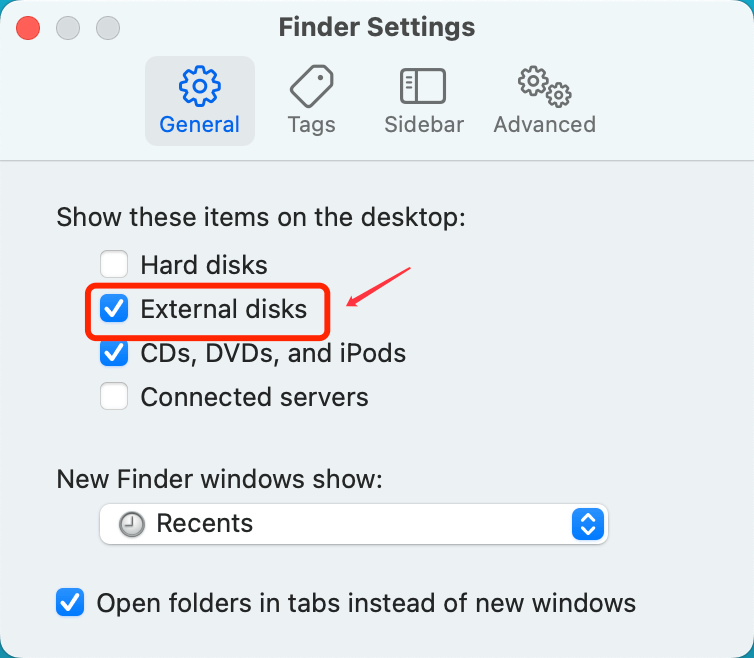Switch to the Tags tab label

click(312, 125)
